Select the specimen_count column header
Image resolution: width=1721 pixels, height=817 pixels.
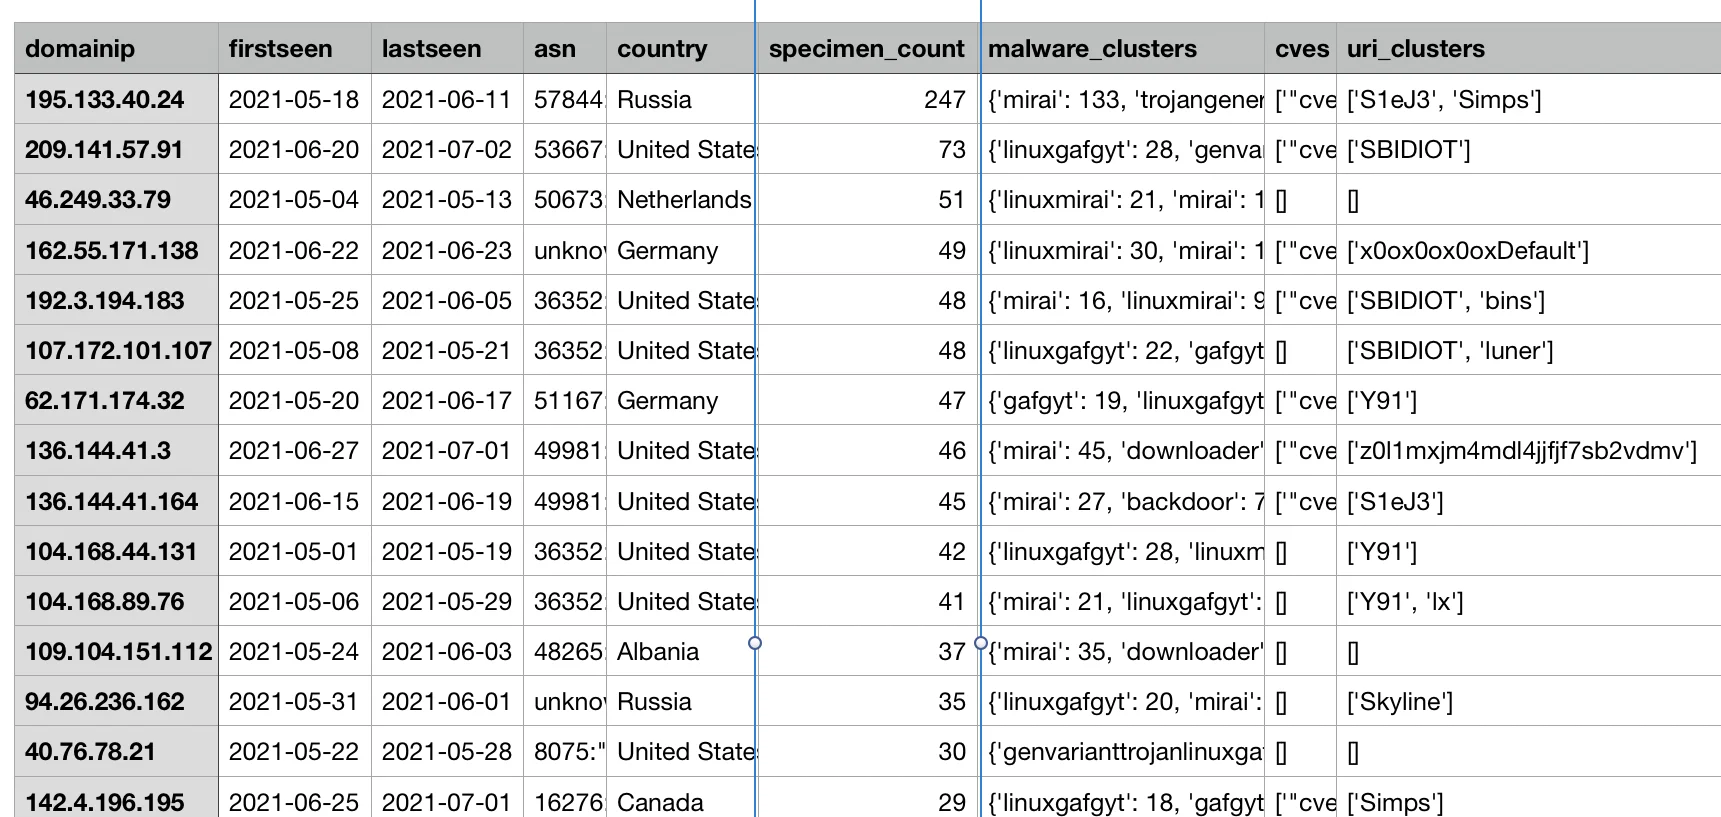click(867, 49)
